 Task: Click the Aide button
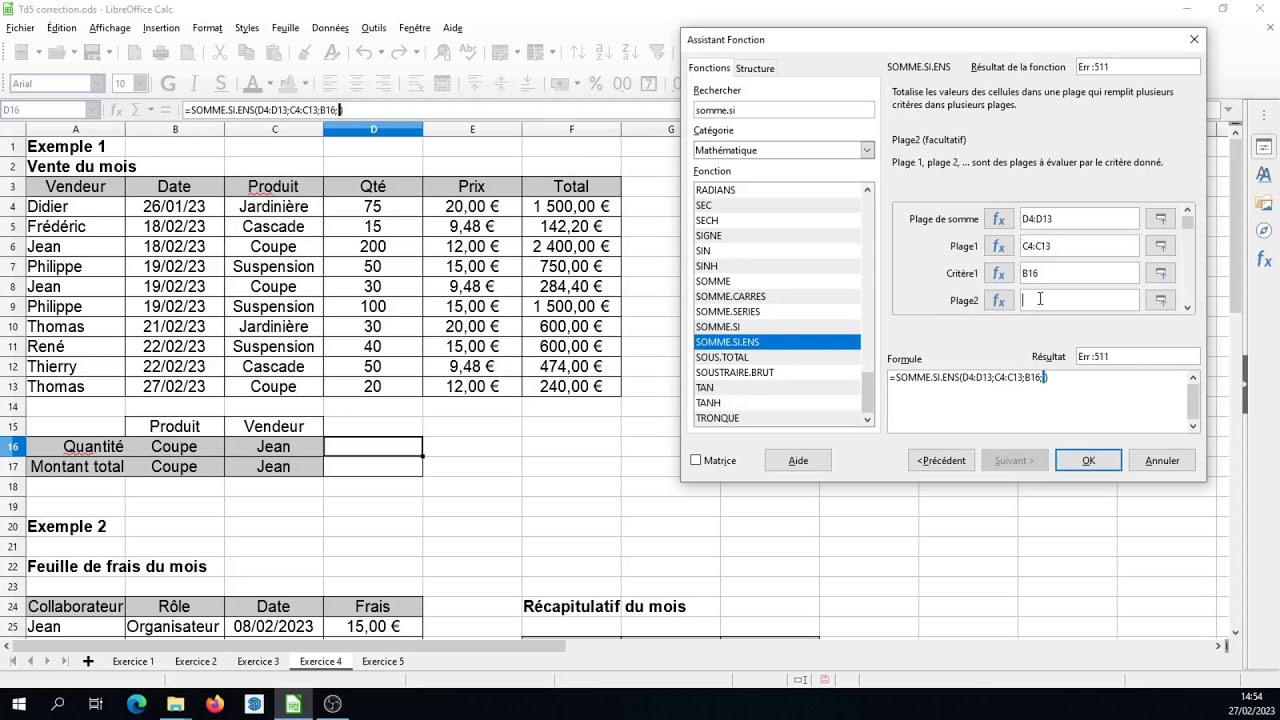pos(798,461)
